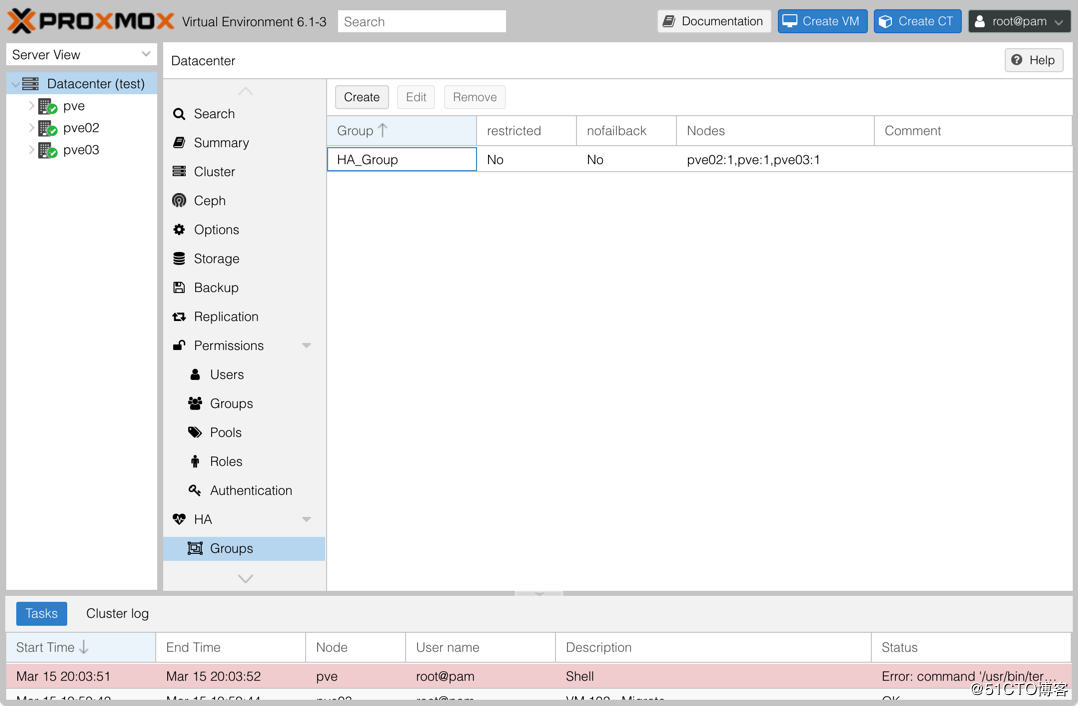Click the Create button for HA groups
The height and width of the screenshot is (706, 1078).
pyautogui.click(x=362, y=97)
